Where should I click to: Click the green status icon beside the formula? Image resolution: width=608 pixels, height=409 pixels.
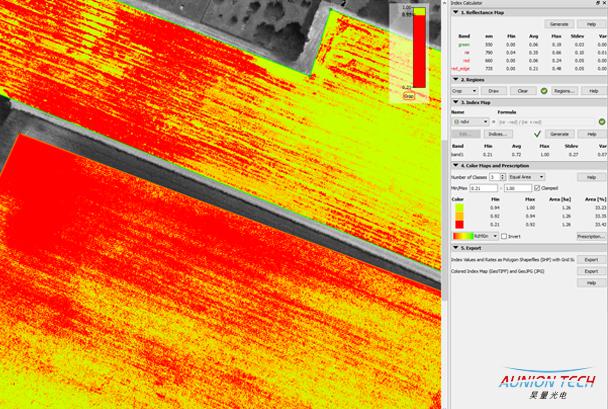[x=602, y=121]
